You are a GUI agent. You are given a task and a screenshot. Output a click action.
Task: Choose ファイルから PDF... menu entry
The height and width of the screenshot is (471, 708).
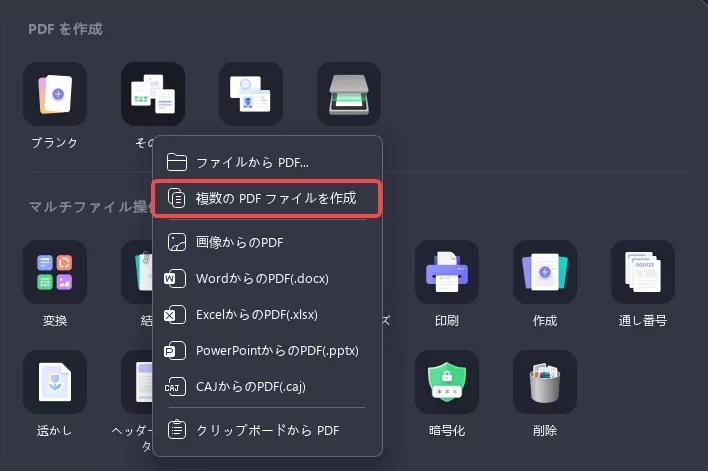(267, 162)
